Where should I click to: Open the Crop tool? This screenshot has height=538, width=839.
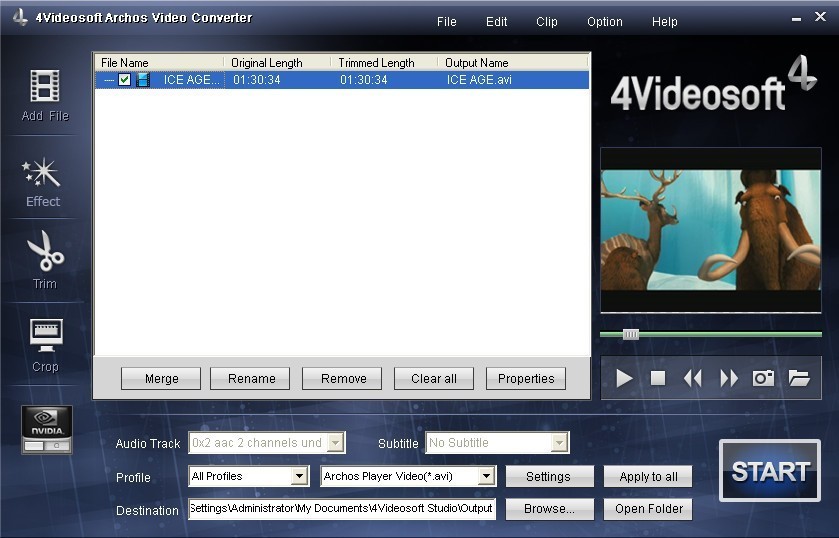pyautogui.click(x=45, y=337)
